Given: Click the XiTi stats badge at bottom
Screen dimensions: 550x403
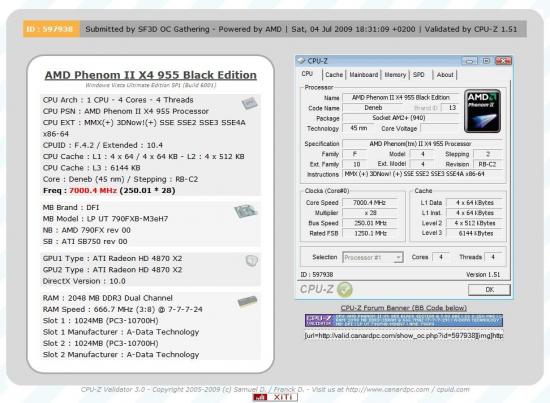Looking at the screenshot, I should 275,397.
